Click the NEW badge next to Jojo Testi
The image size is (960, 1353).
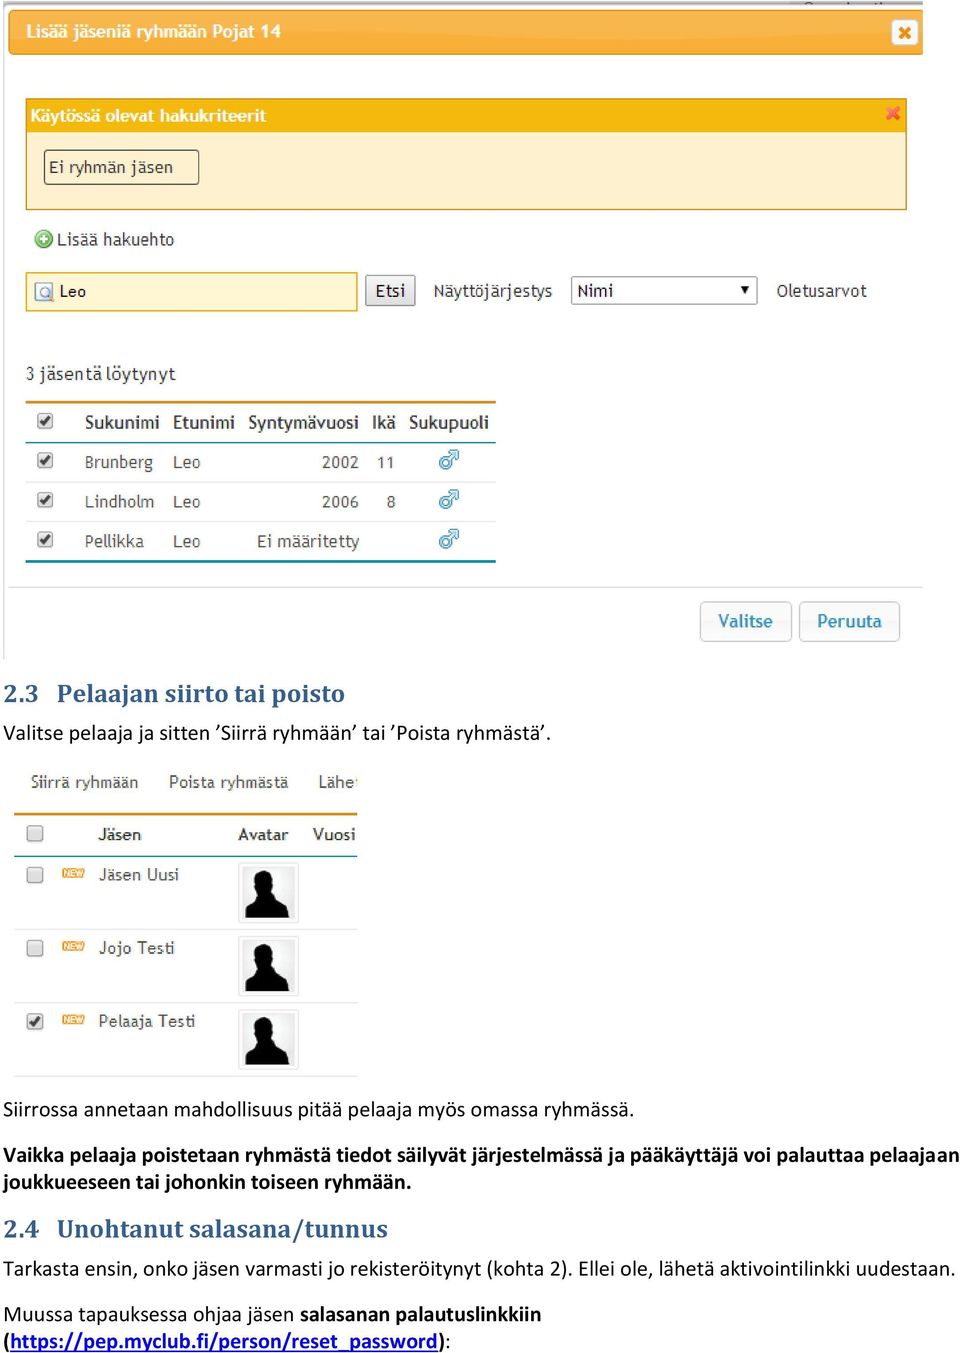tap(73, 946)
